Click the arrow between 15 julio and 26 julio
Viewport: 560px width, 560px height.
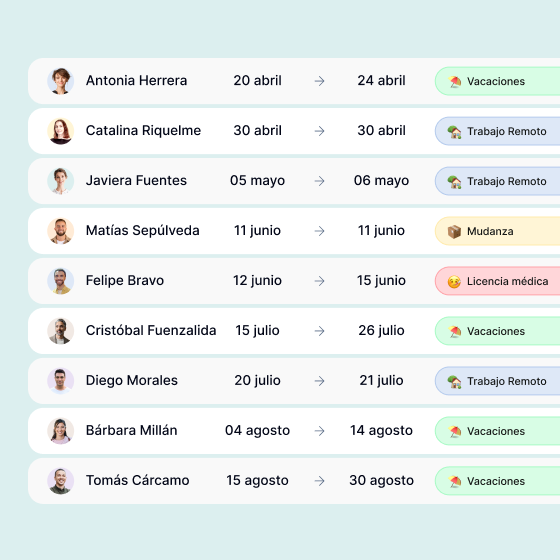319,331
